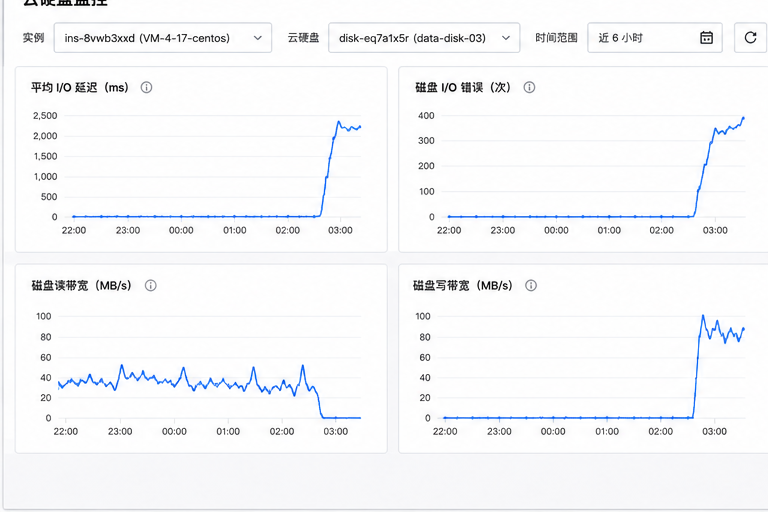Click the 03:00 tick on read bandwidth chart
768x512 pixels.
[x=336, y=432]
